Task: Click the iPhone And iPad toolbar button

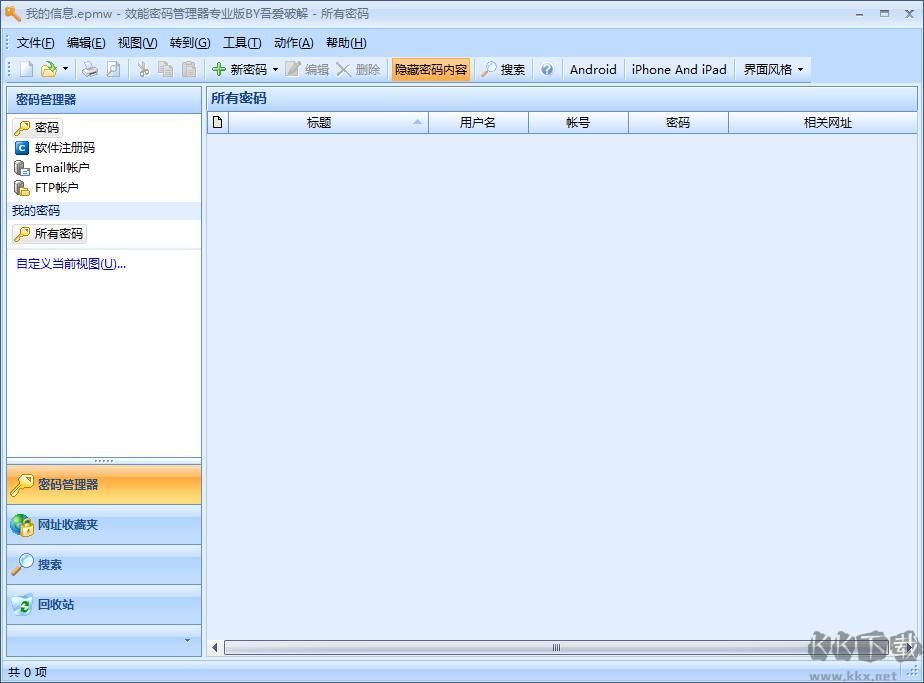Action: coord(678,69)
